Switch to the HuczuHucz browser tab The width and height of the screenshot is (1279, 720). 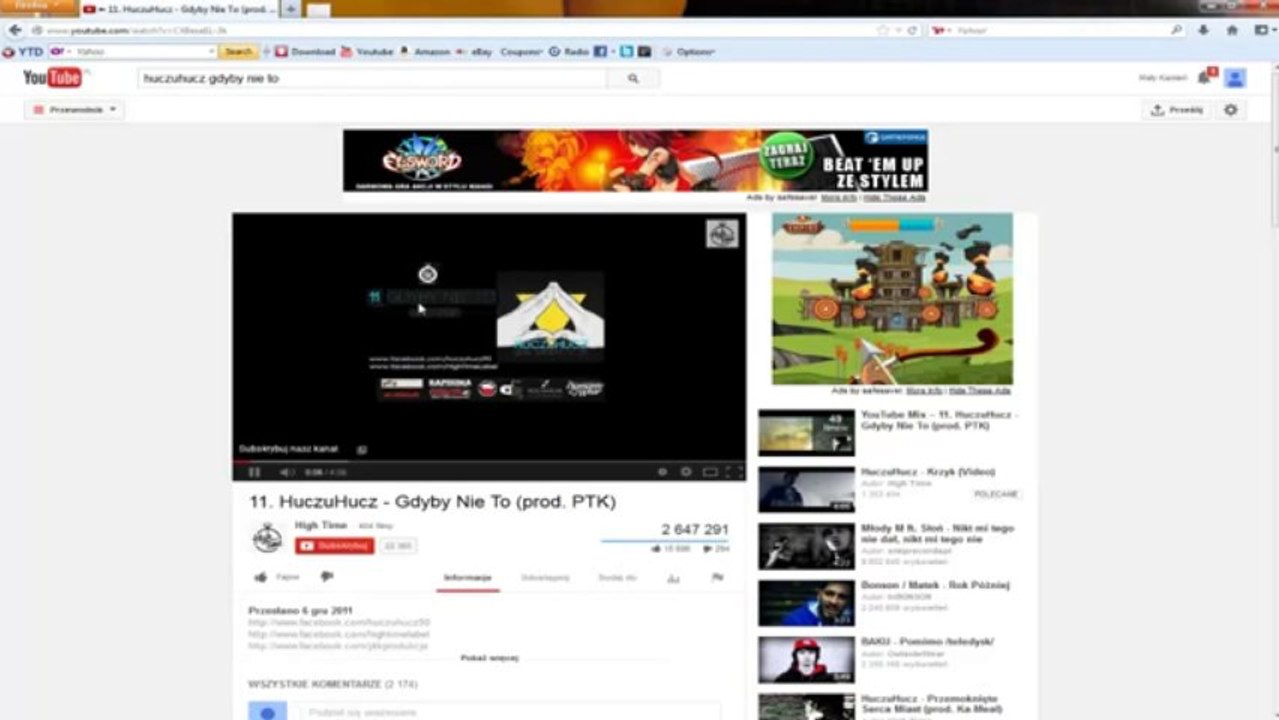coord(178,9)
